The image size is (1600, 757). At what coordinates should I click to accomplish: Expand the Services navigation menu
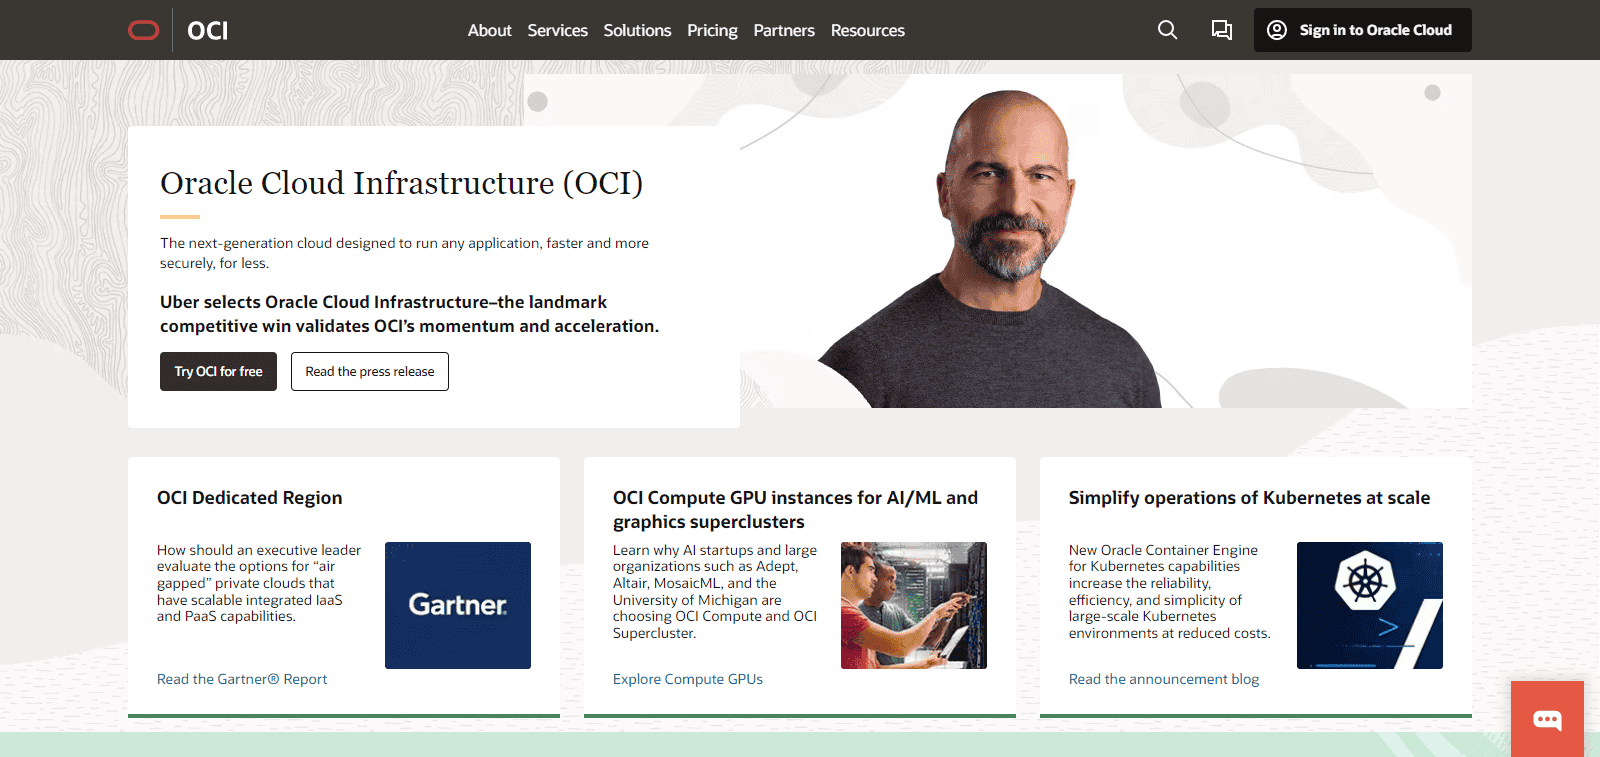[x=557, y=31]
